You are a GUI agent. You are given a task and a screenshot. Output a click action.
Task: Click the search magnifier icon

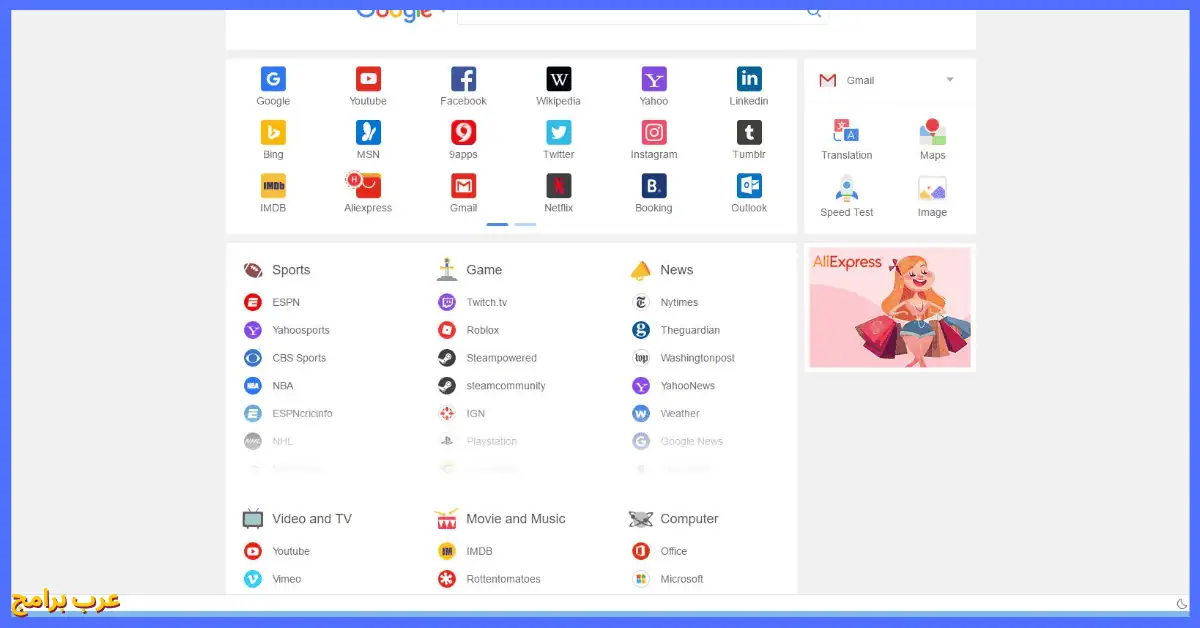tap(814, 12)
